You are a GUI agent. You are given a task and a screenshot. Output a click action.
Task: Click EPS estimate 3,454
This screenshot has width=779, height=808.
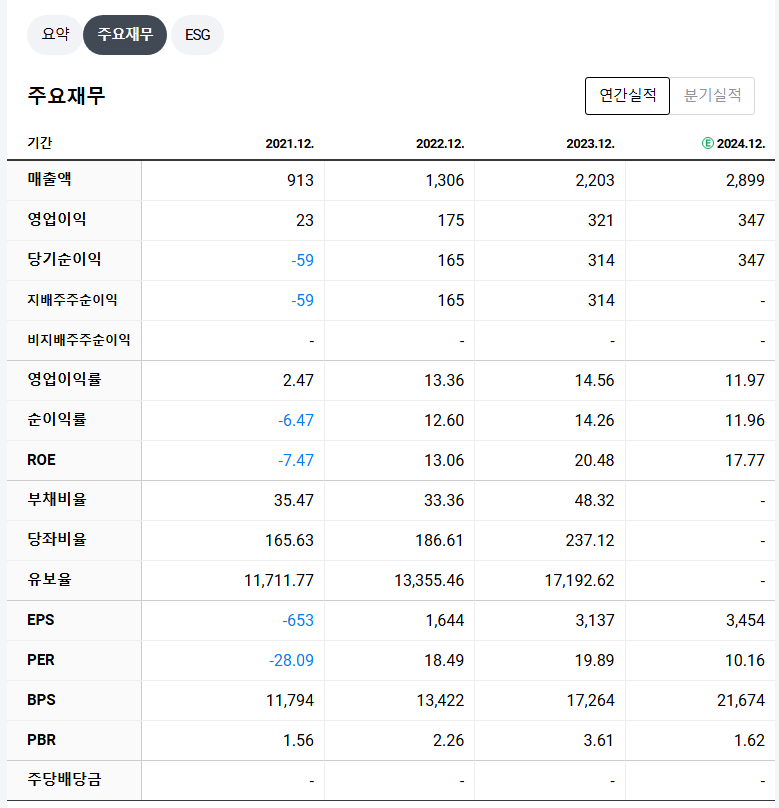coord(746,620)
